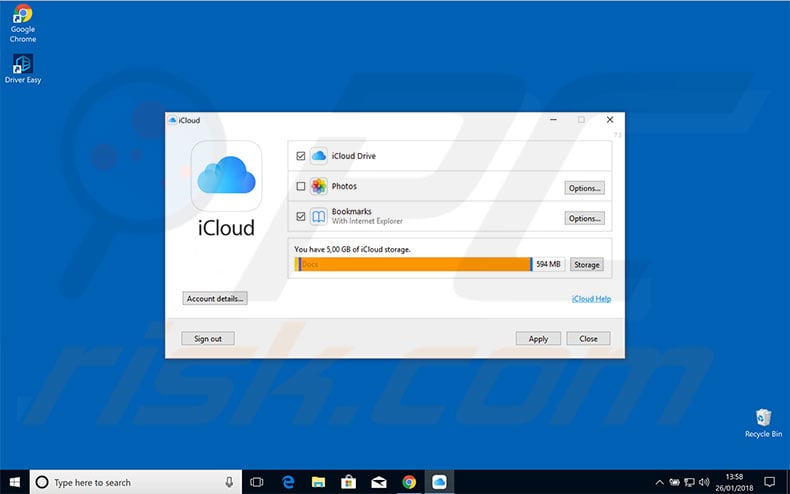
Task: Open Mail app from taskbar
Action: (378, 482)
